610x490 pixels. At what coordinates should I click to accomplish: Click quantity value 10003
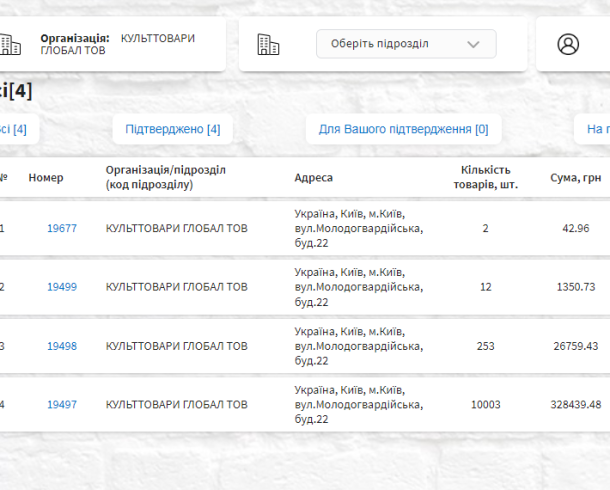click(x=486, y=405)
